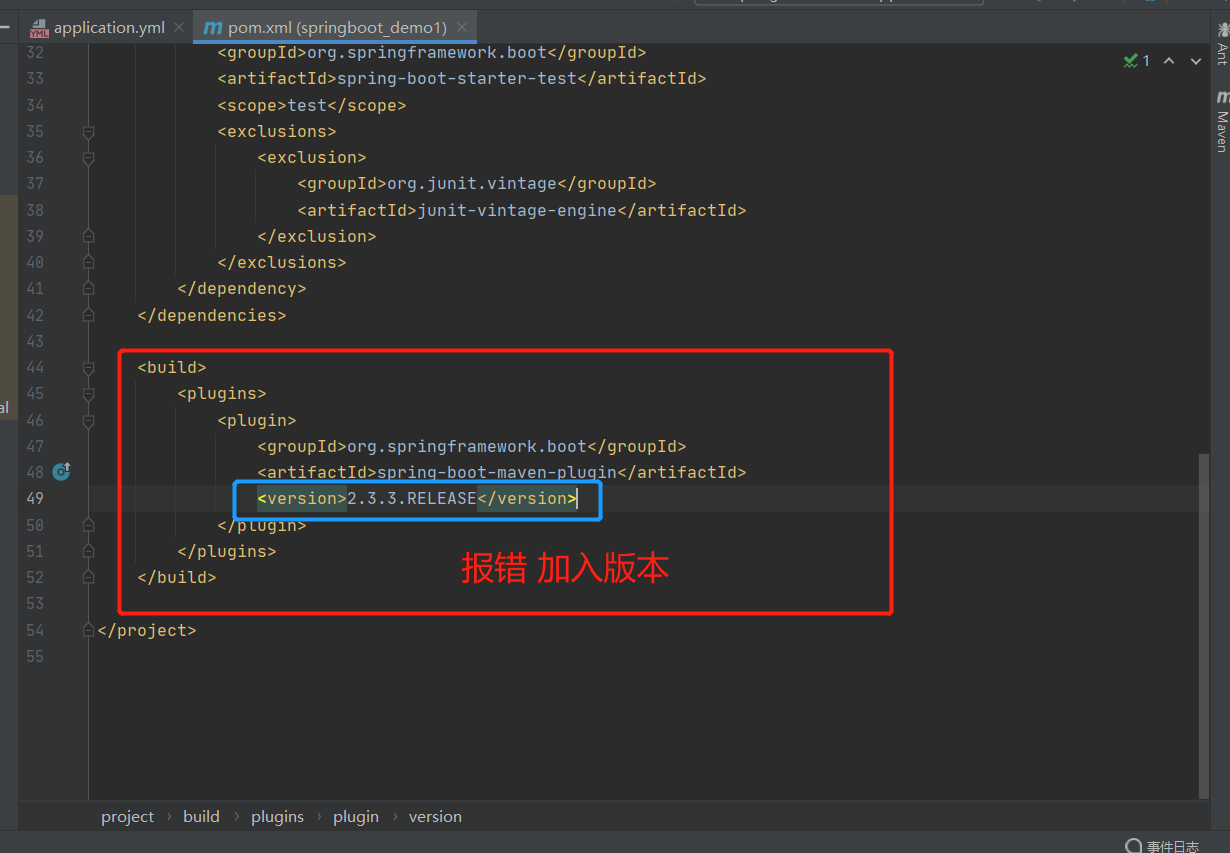Collapse fold marker at closing dependencies line 42

(x=88, y=315)
